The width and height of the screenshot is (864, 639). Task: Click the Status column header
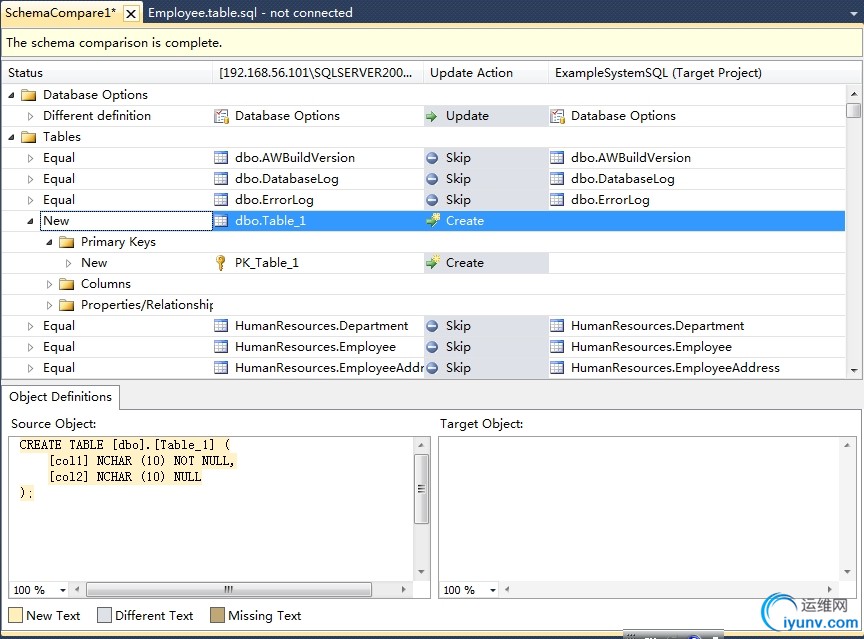pyautogui.click(x=107, y=73)
